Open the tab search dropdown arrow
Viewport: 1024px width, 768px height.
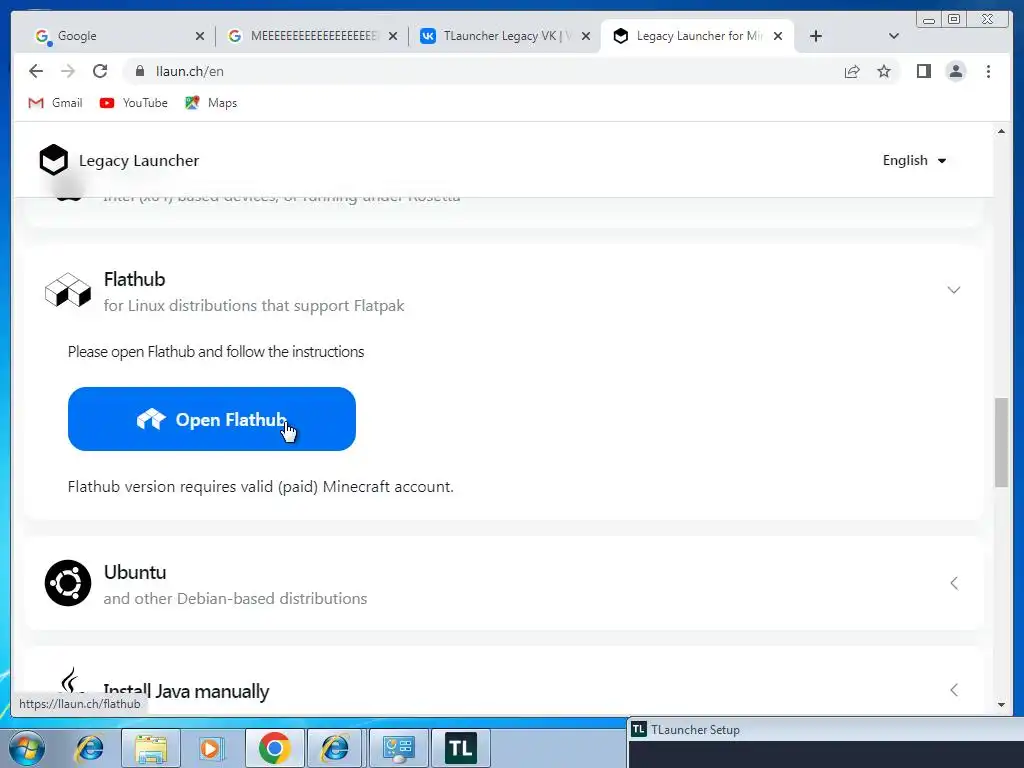pyautogui.click(x=894, y=36)
